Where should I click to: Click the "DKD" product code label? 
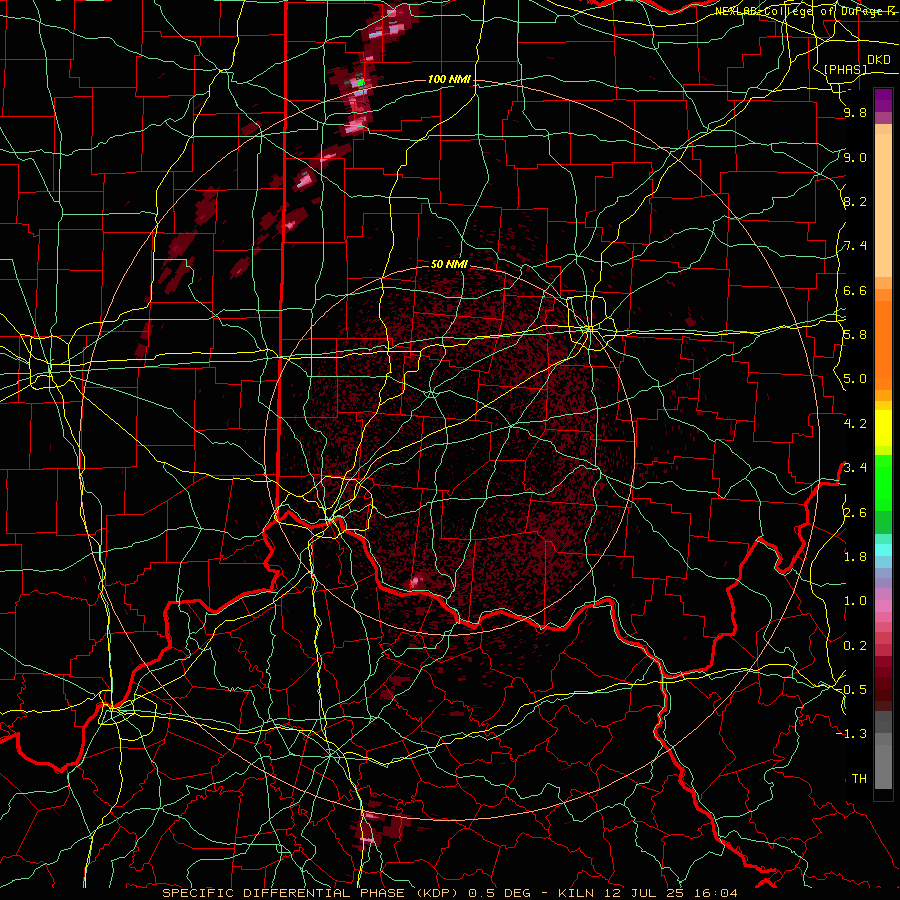pos(879,60)
